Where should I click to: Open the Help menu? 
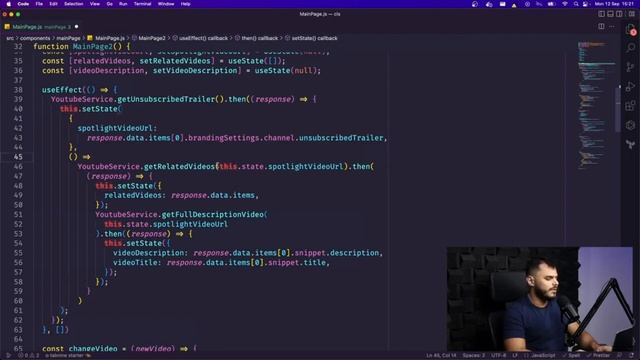pyautogui.click(x=185, y=4)
